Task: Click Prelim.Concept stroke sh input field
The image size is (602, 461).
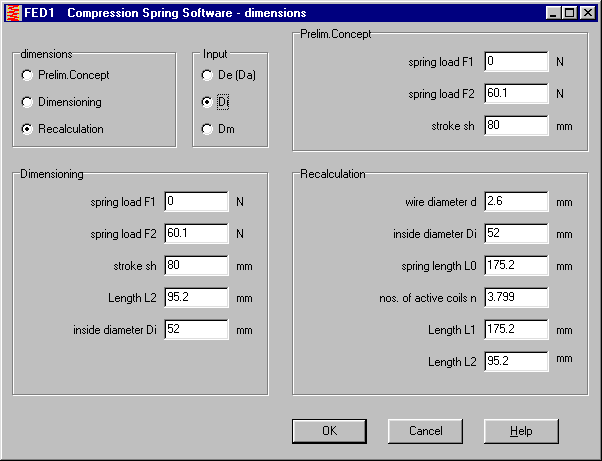Action: (515, 126)
